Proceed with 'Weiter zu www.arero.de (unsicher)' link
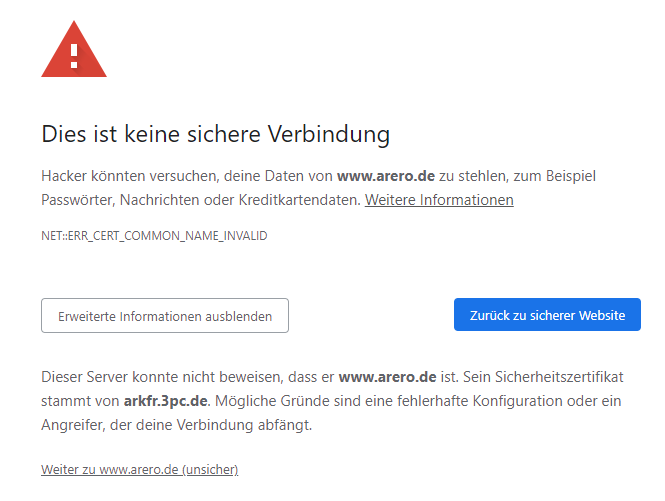 tap(140, 470)
